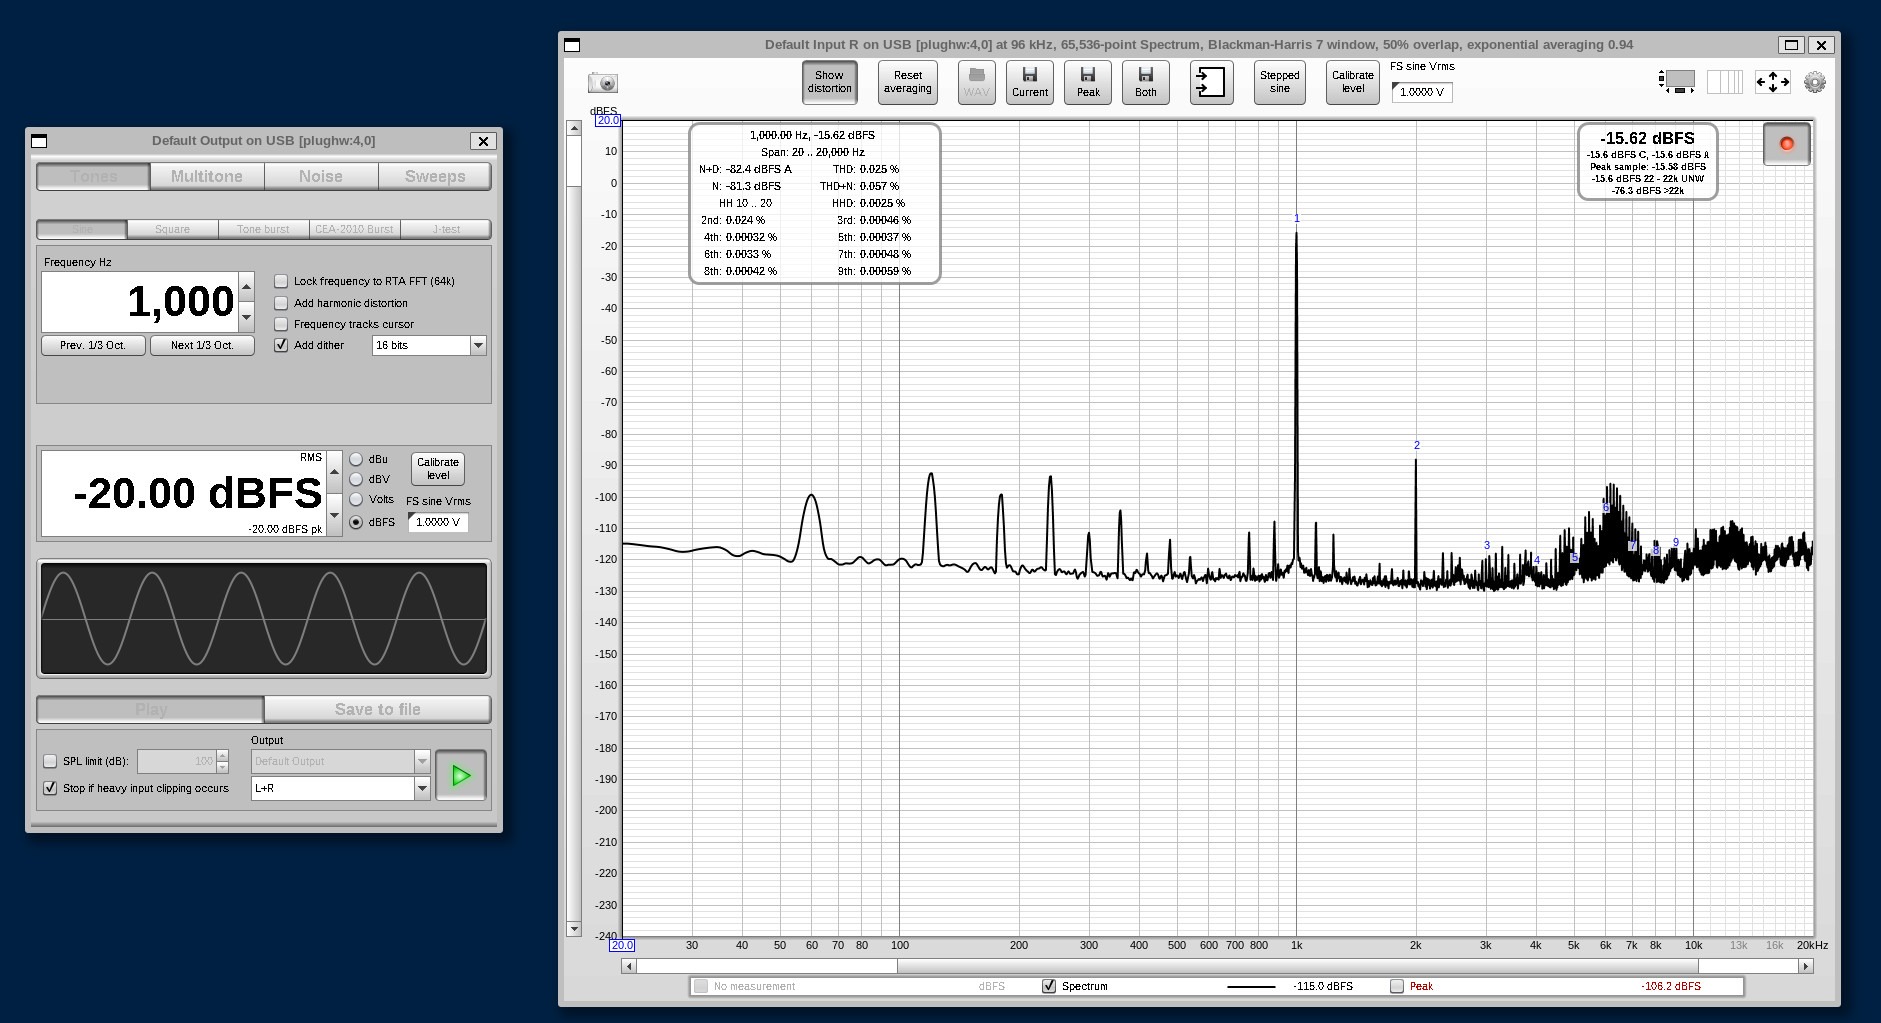Viewport: 1881px width, 1023px height.
Task: Save Current spectrum as measurement
Action: click(x=1029, y=82)
